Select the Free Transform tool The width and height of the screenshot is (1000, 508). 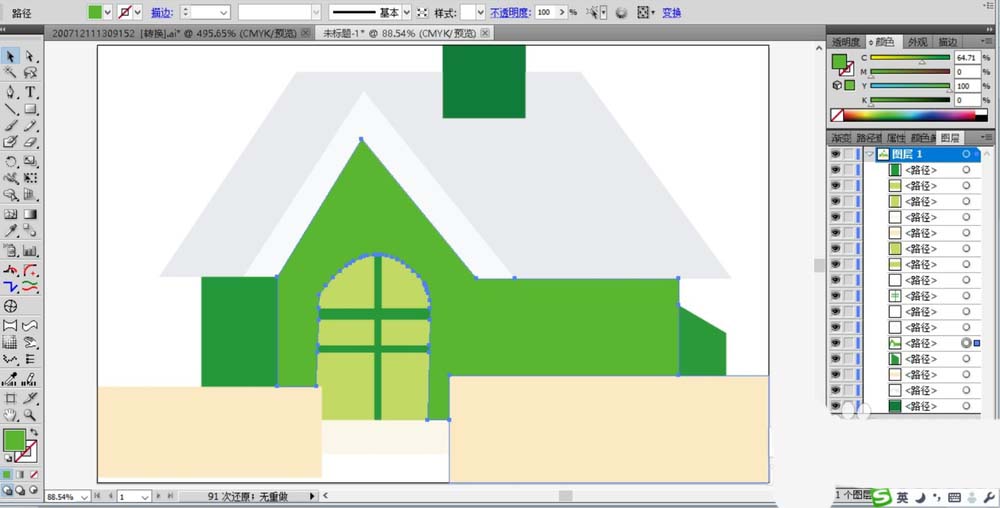tap(30, 178)
